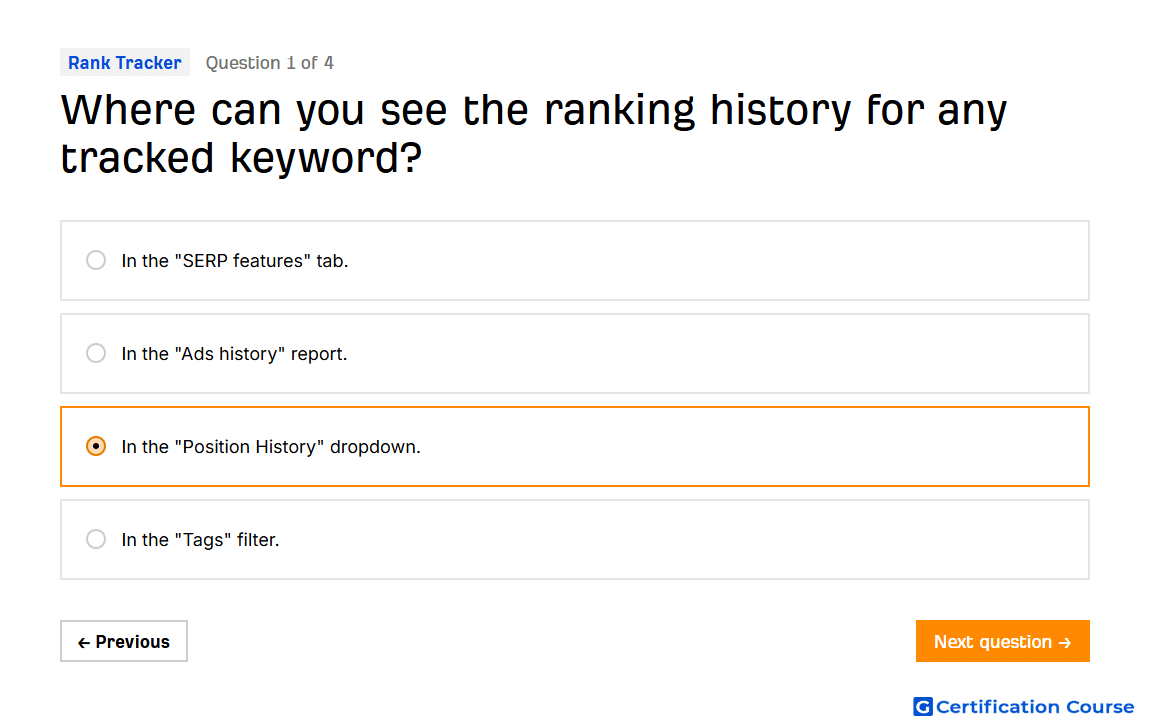Pick the "Tags" filter radio button

95,540
